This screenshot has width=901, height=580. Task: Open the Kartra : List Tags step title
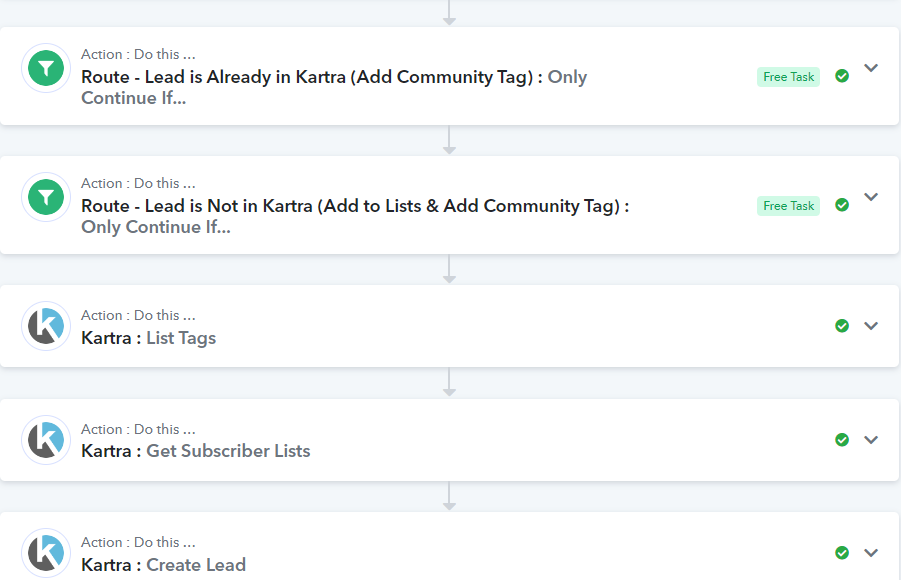coord(148,337)
